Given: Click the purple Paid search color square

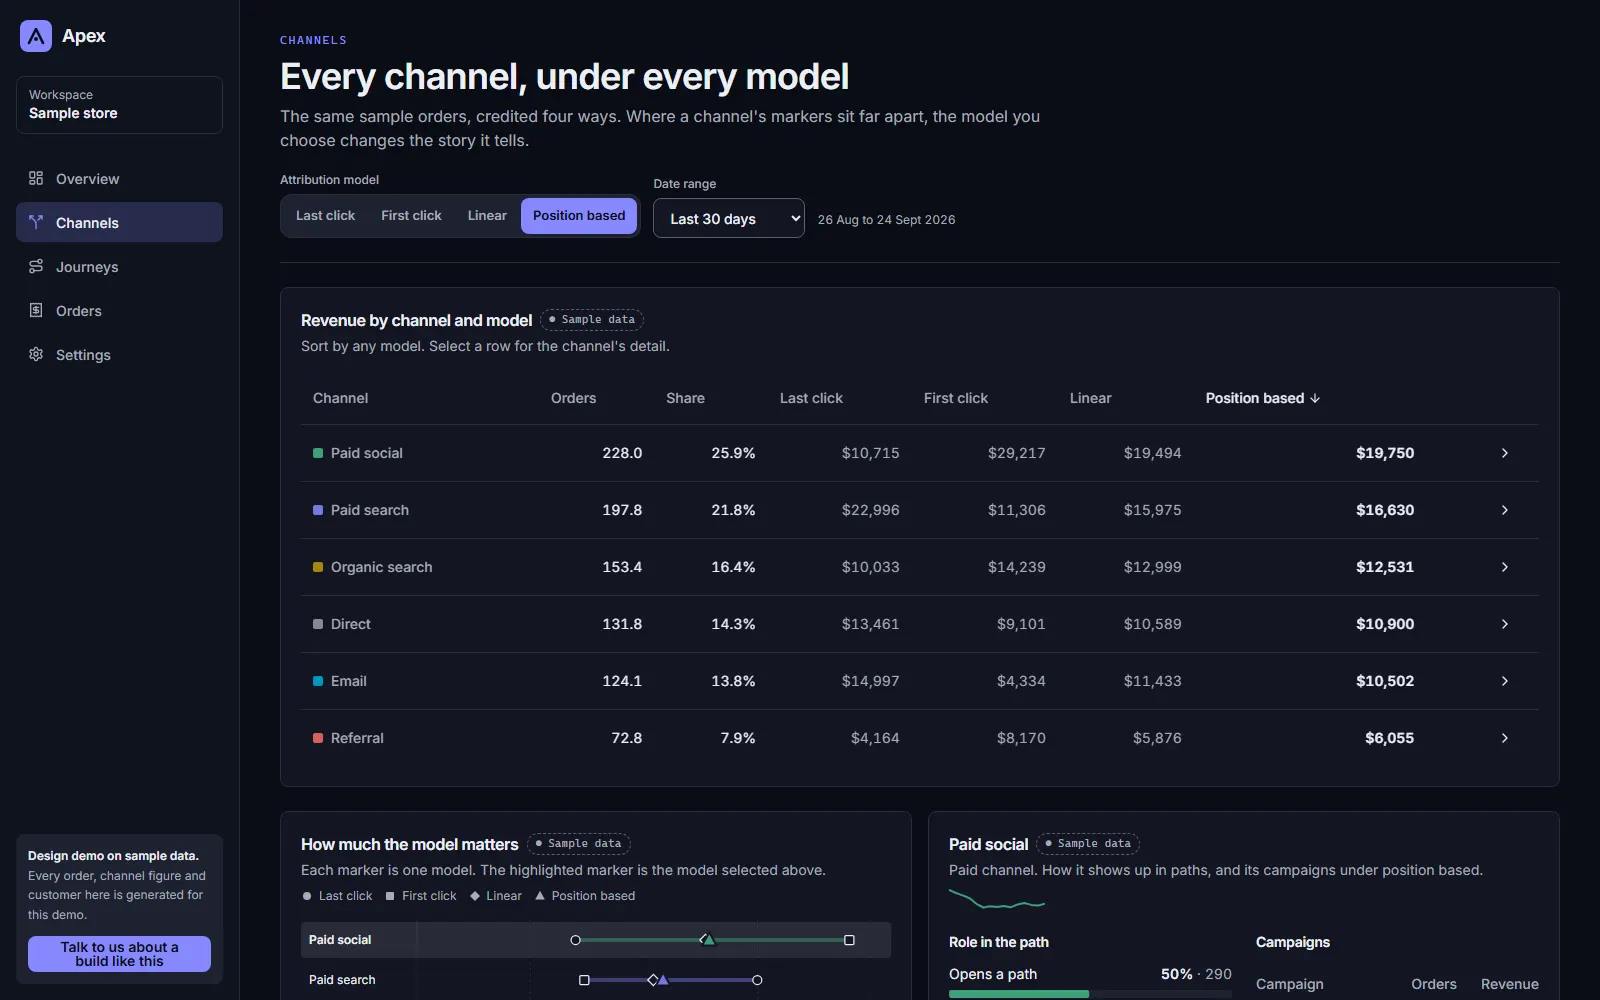Looking at the screenshot, I should [318, 510].
